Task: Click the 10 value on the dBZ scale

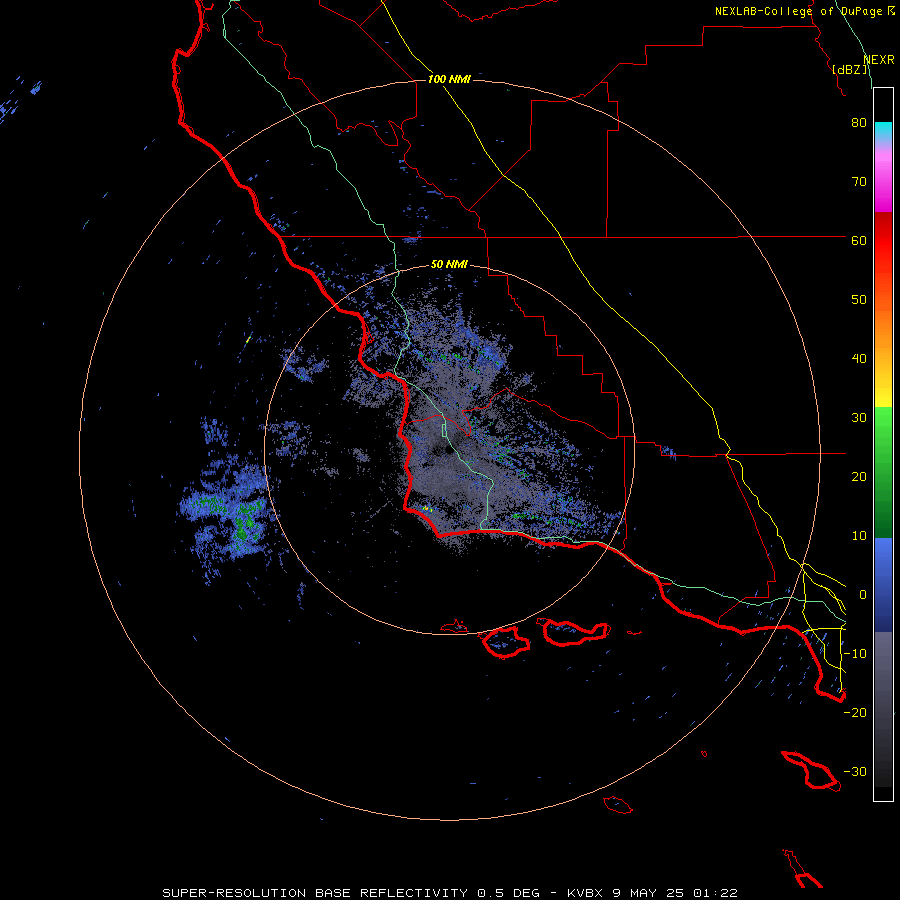Action: (x=859, y=536)
